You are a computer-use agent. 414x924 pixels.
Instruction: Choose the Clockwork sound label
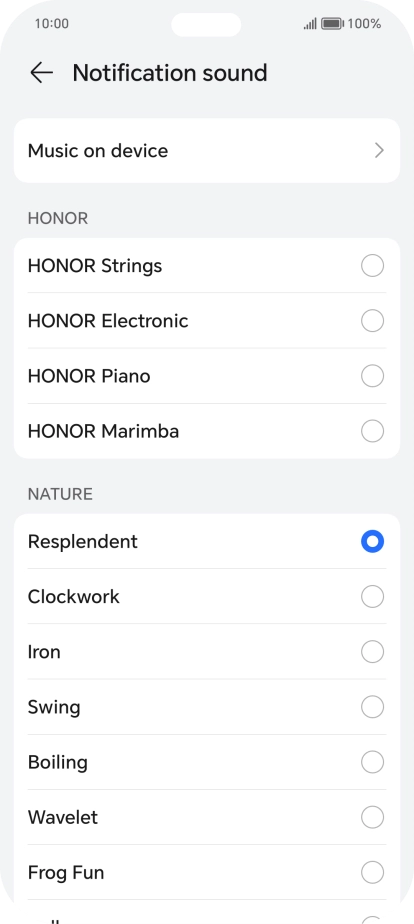(x=74, y=597)
